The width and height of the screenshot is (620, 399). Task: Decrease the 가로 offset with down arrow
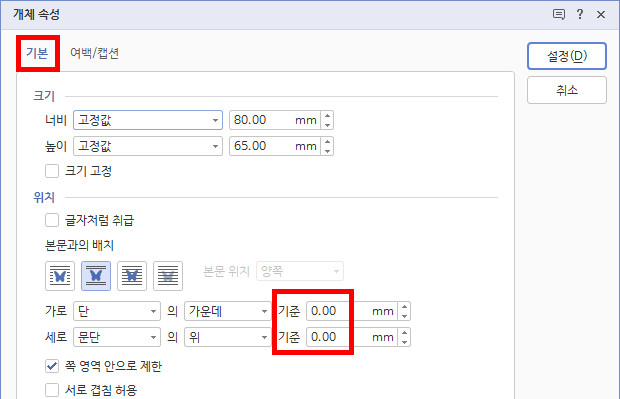pyautogui.click(x=404, y=316)
